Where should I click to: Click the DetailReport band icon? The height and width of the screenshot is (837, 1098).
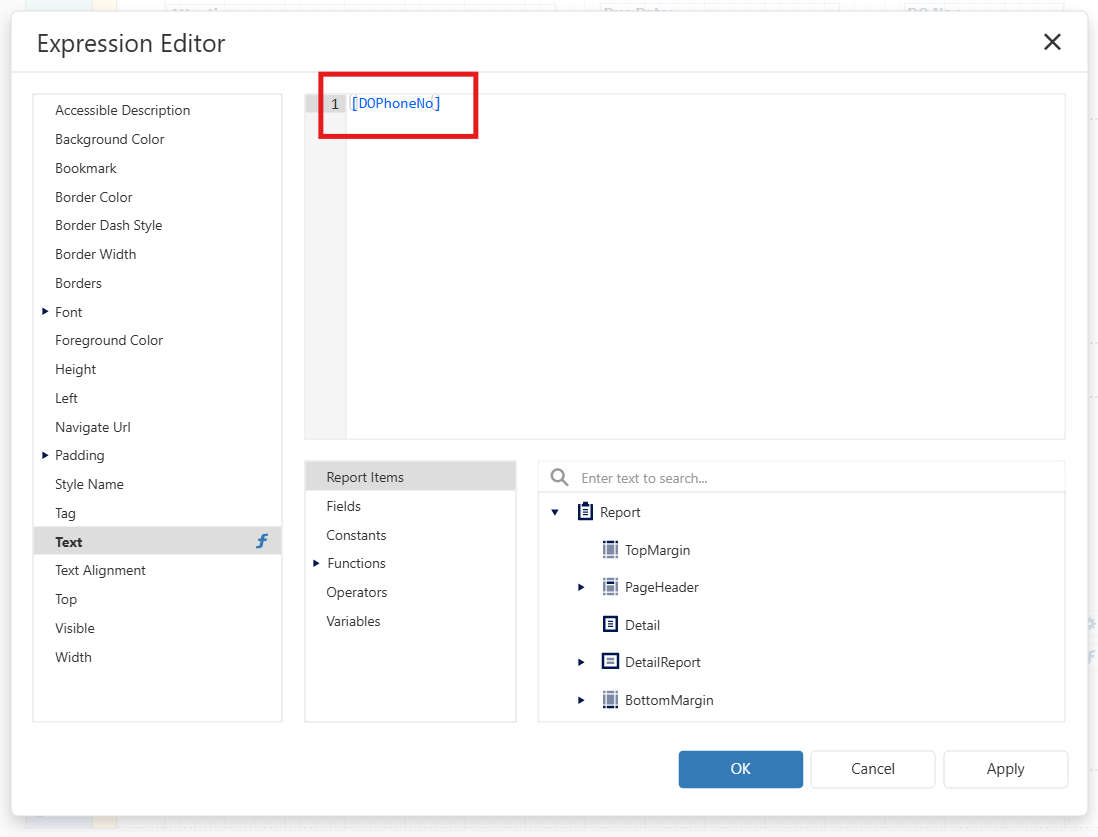(x=610, y=662)
